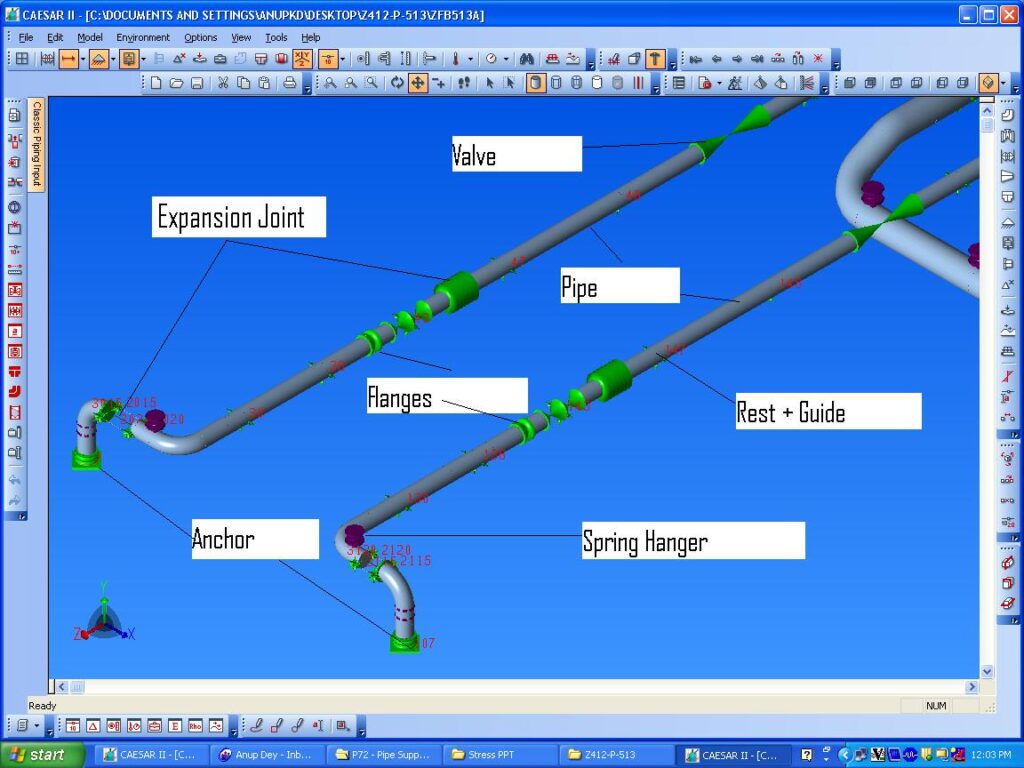Expand the dropdown beside the length arrow button
This screenshot has height=768, width=1024.
pyautogui.click(x=82, y=59)
